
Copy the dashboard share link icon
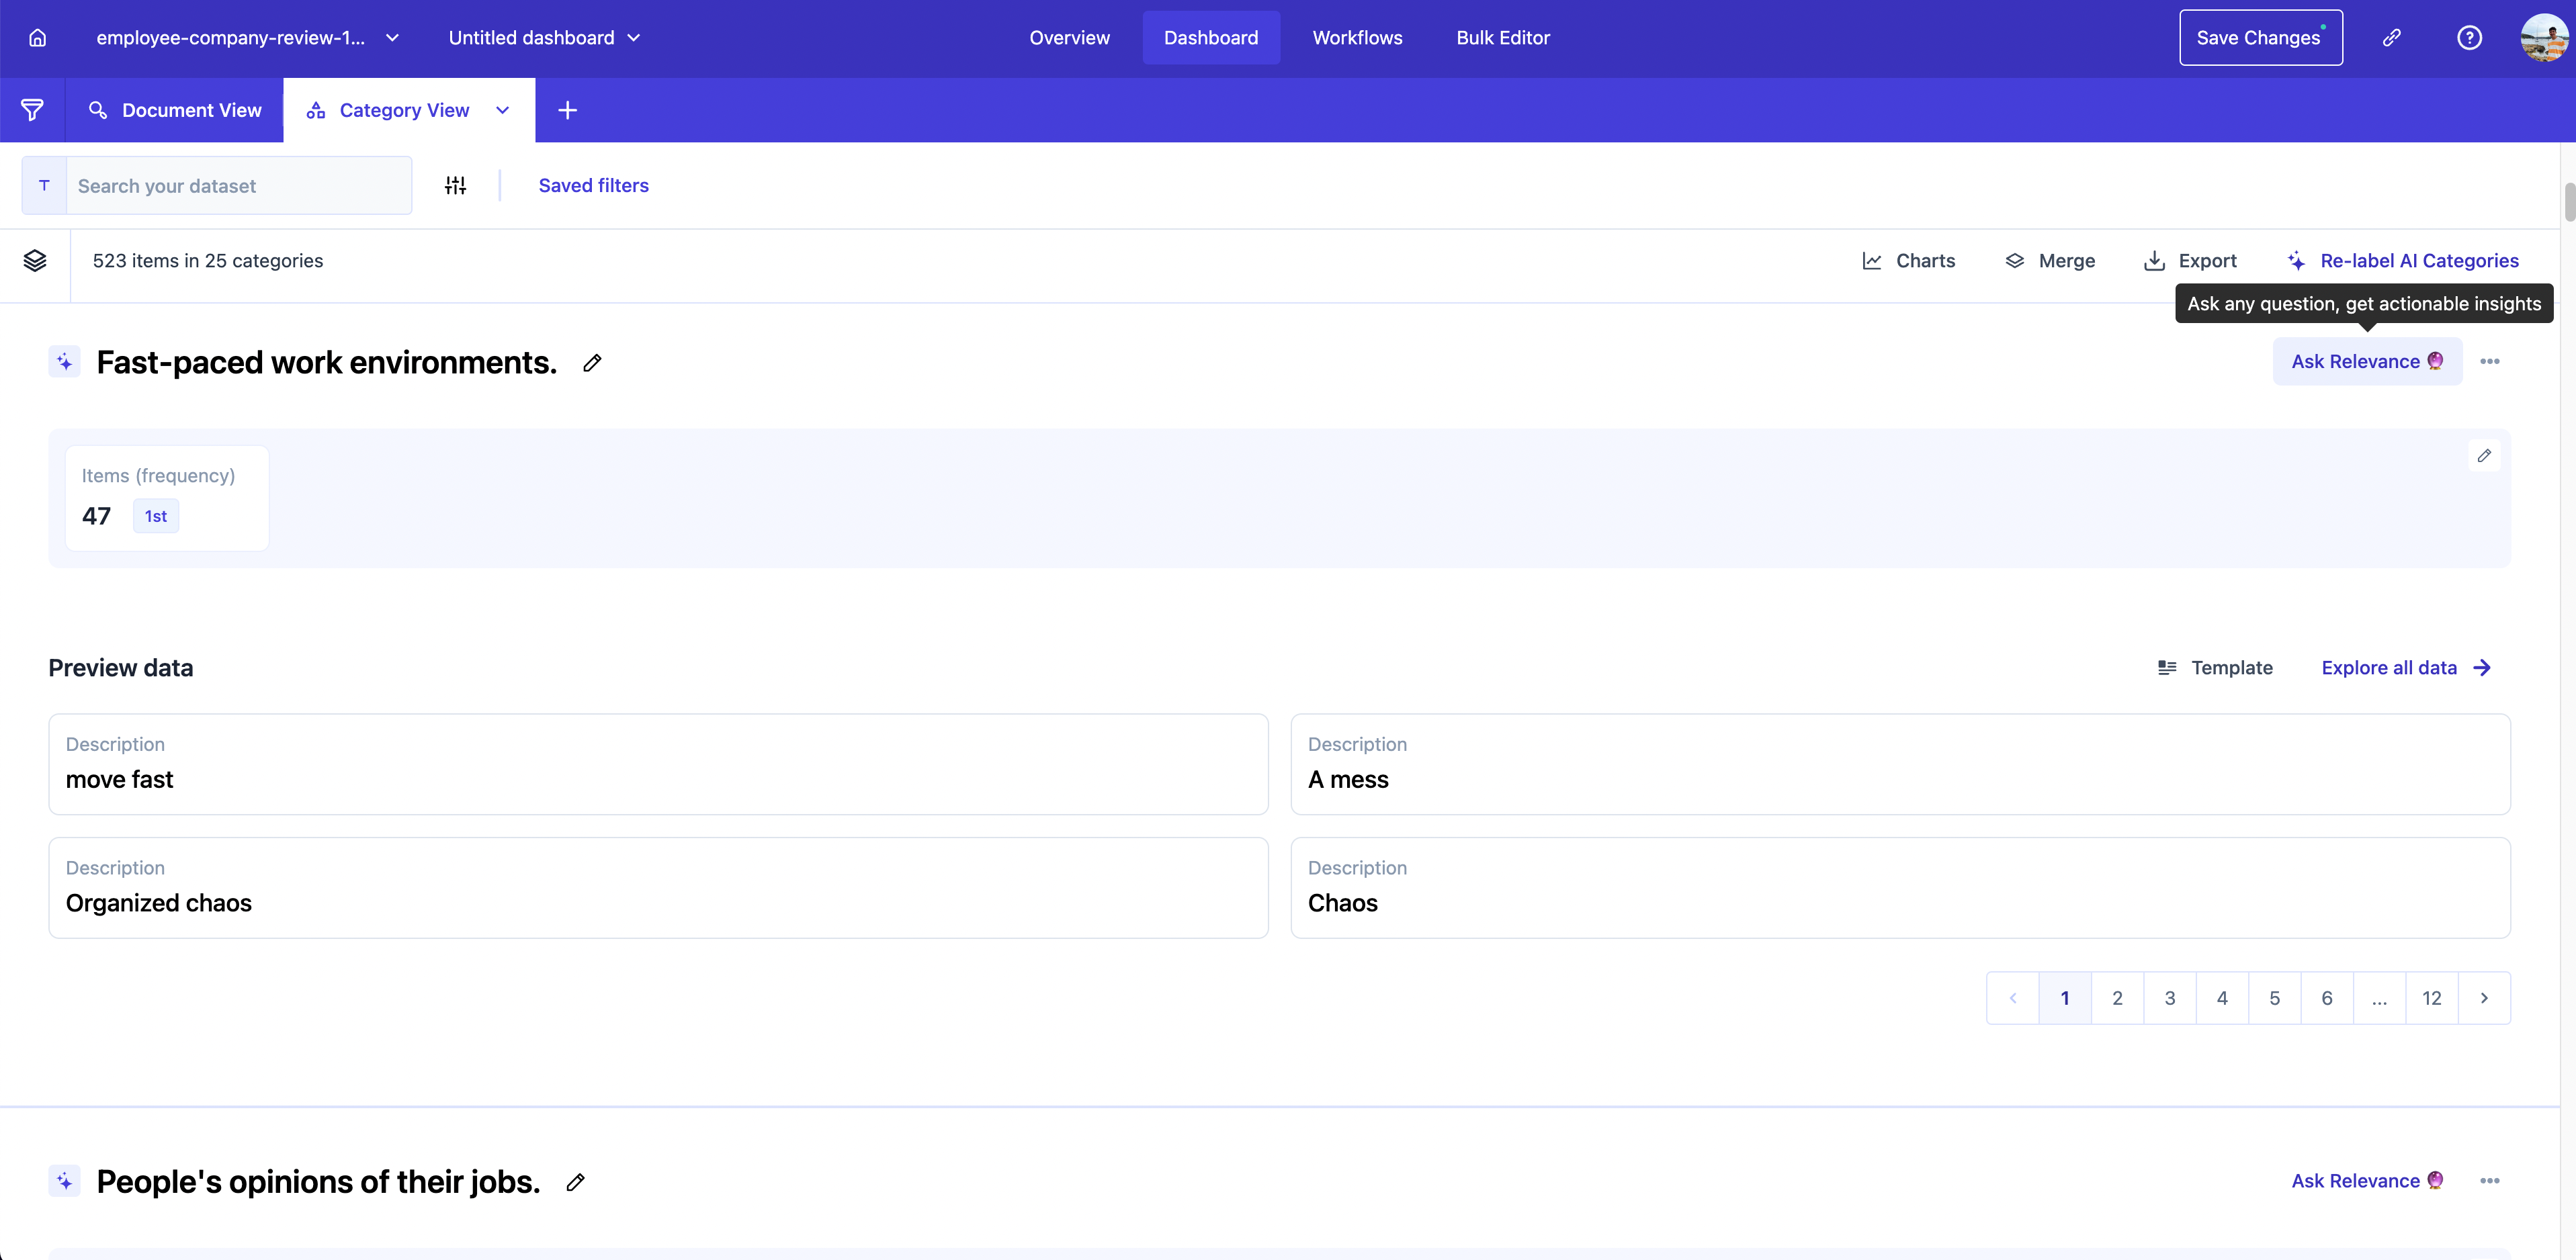coord(2391,38)
